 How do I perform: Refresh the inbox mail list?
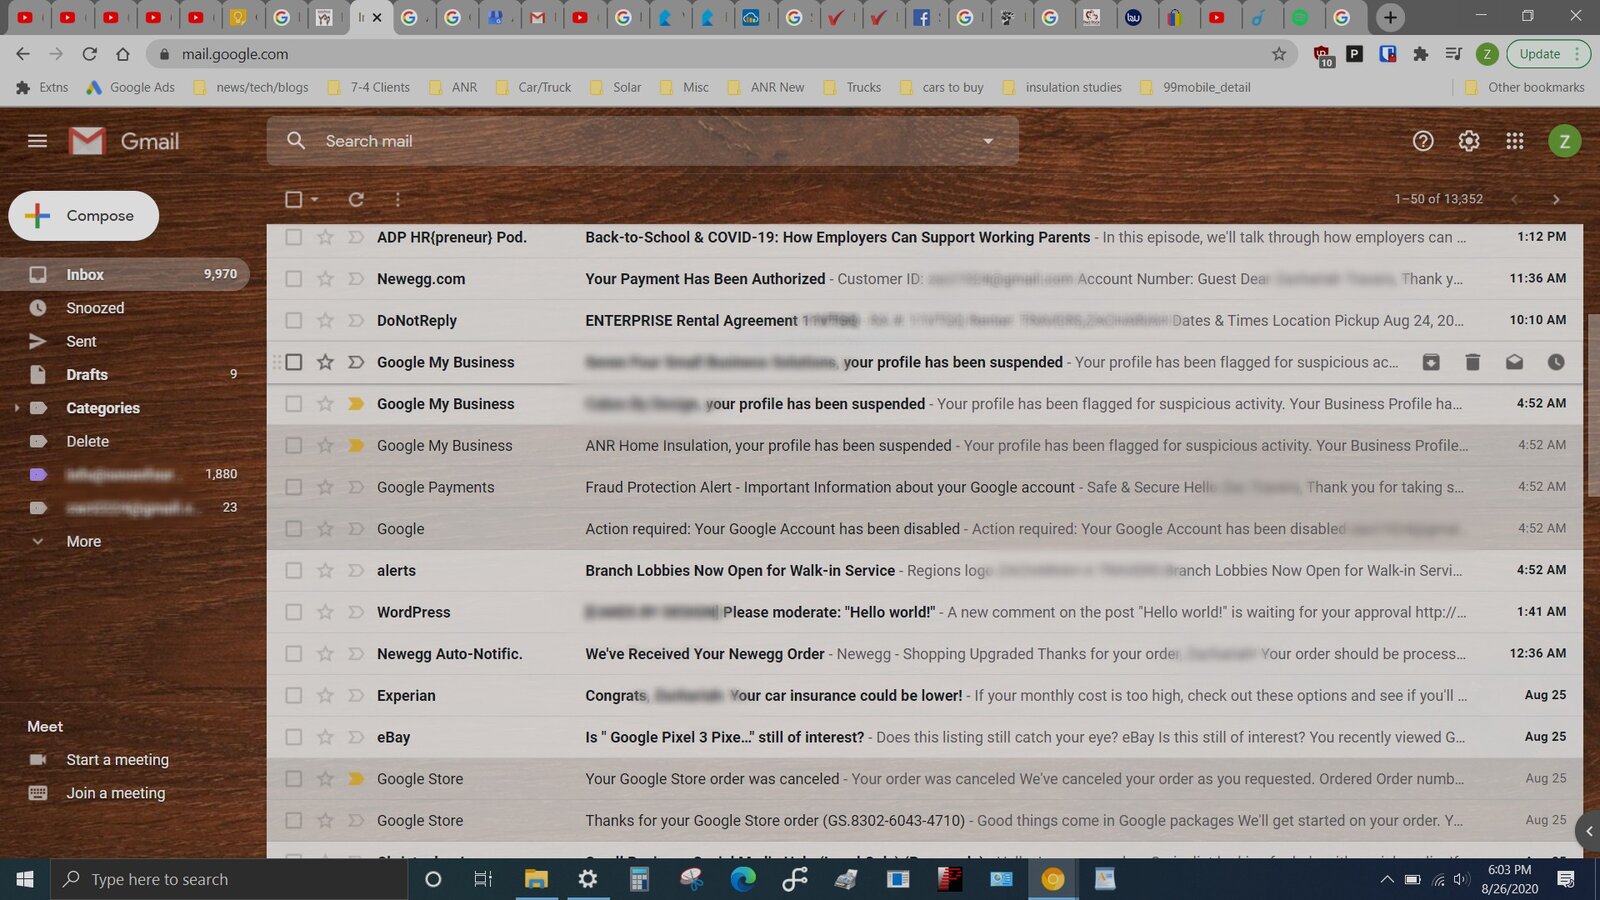coord(356,199)
